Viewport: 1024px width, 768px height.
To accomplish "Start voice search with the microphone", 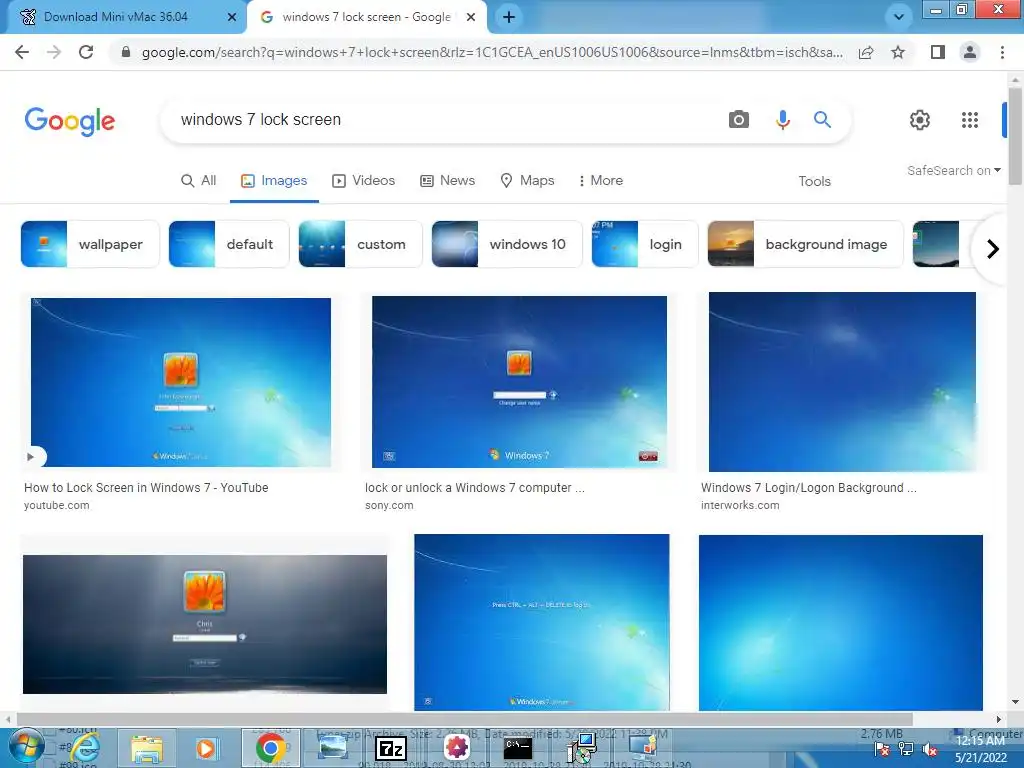I will point(782,120).
